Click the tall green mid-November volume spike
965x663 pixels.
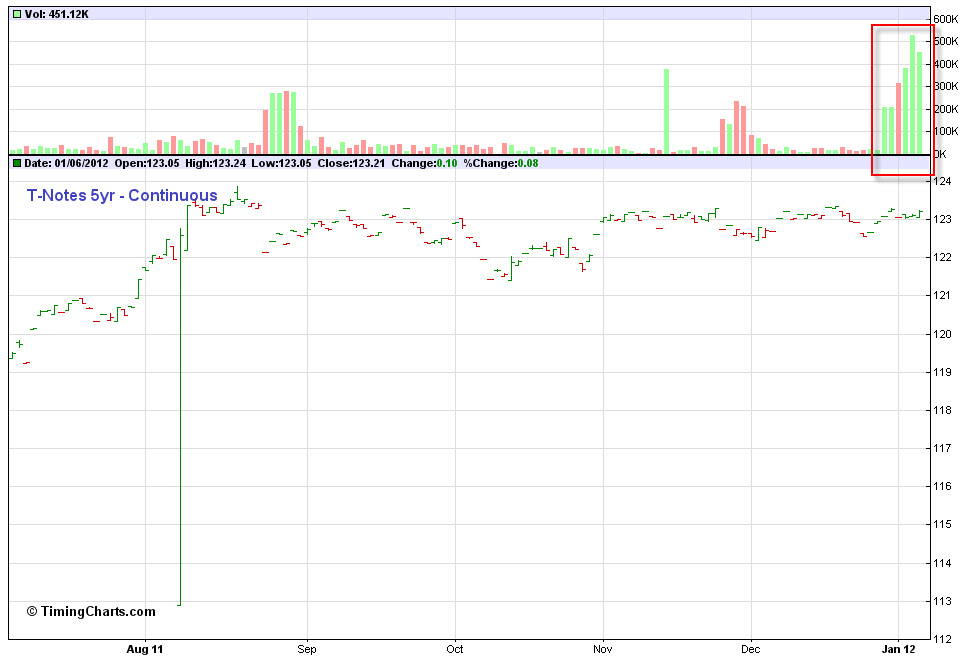pyautogui.click(x=666, y=111)
